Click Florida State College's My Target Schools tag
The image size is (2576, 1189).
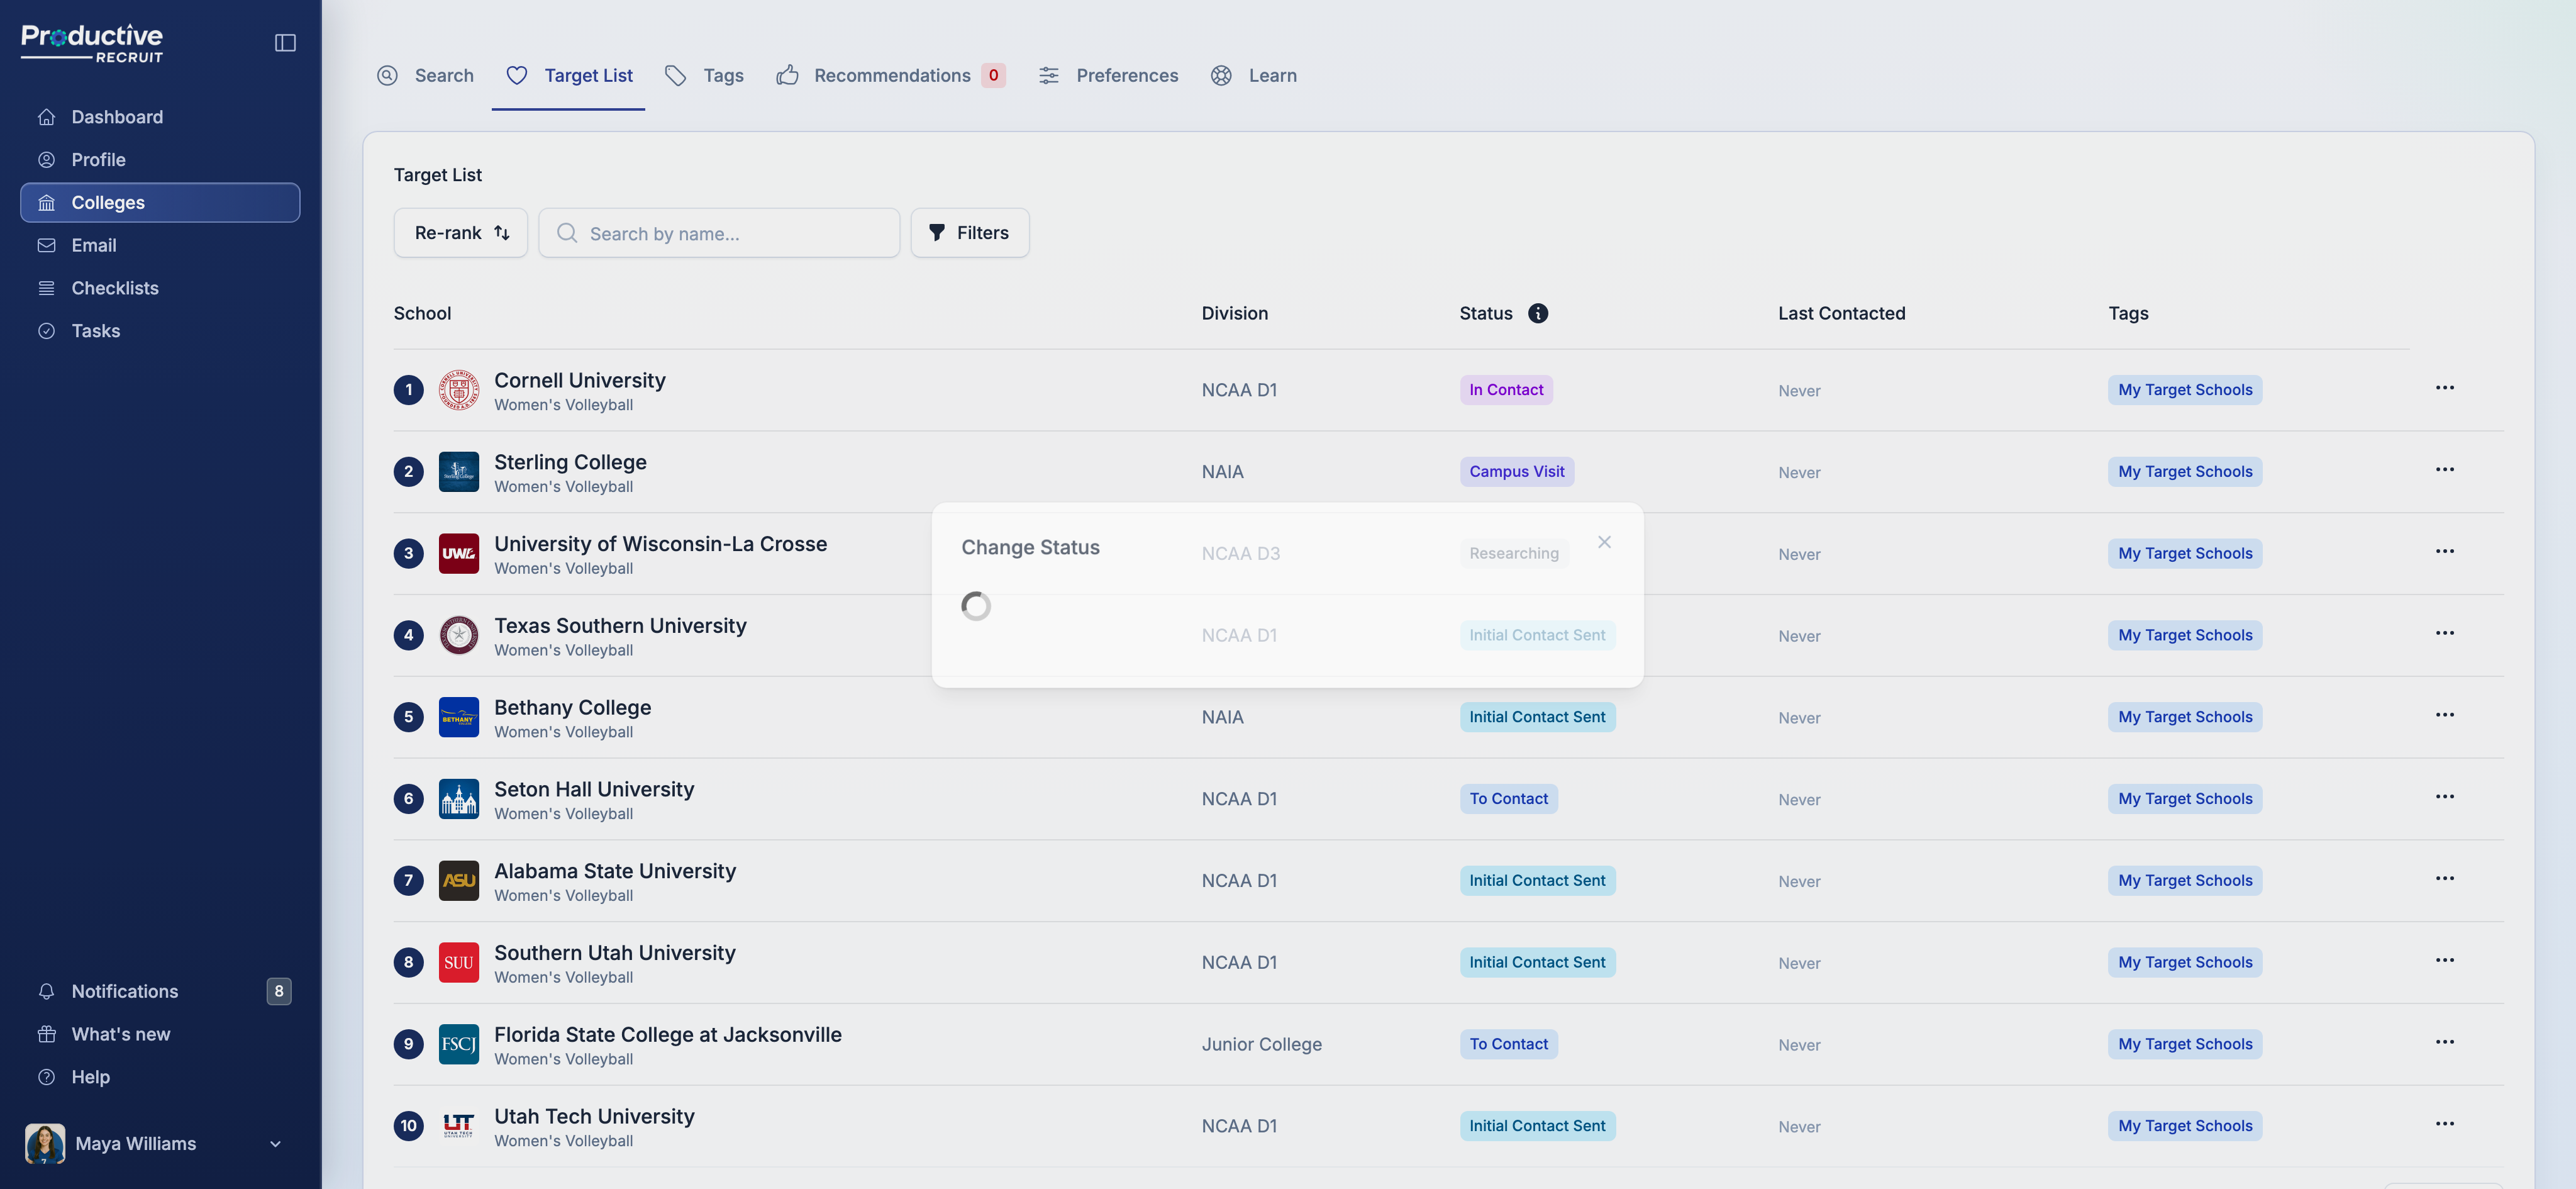coord(2185,1045)
